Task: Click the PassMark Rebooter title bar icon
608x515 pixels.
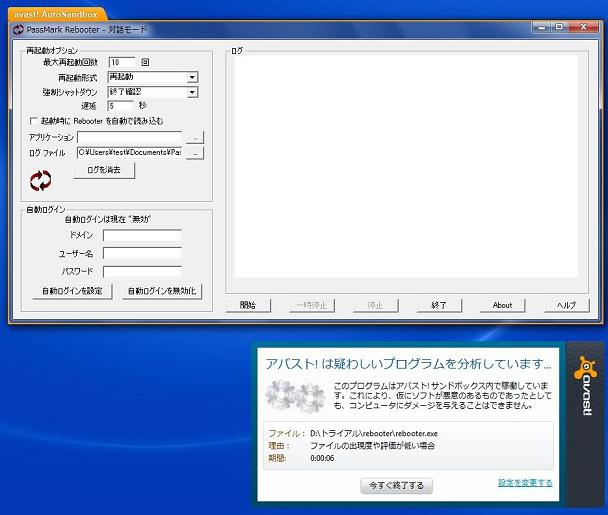Action: 18,30
